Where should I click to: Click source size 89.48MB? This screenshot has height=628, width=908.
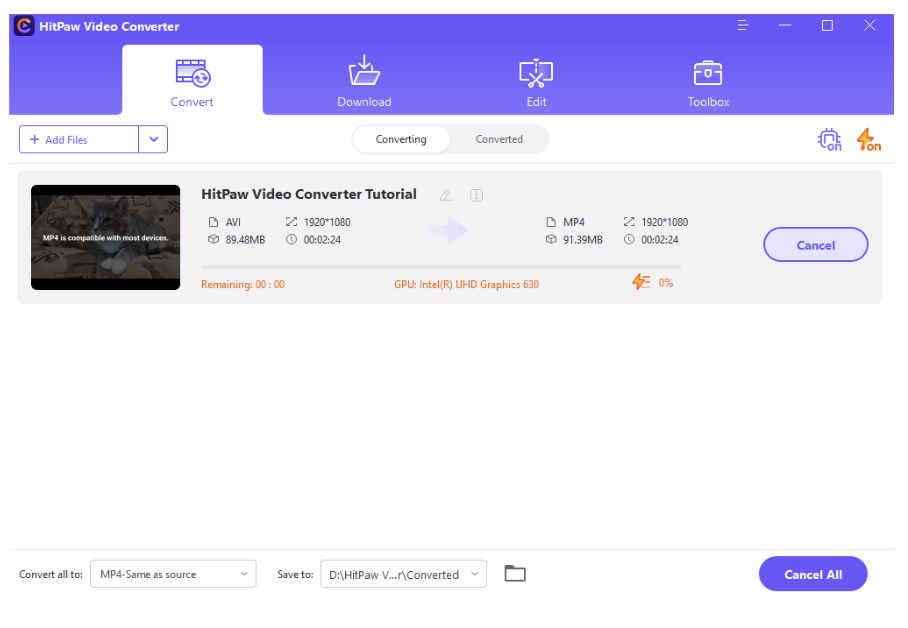coord(246,240)
